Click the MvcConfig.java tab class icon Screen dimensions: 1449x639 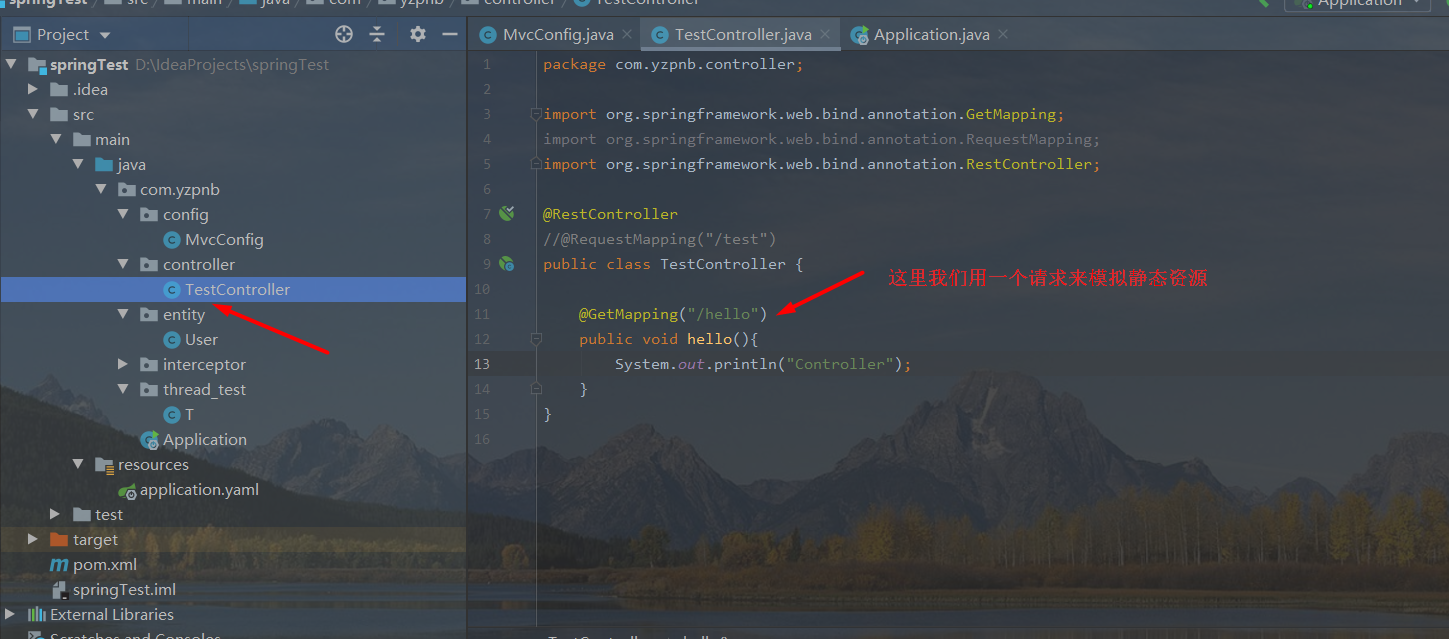click(488, 35)
